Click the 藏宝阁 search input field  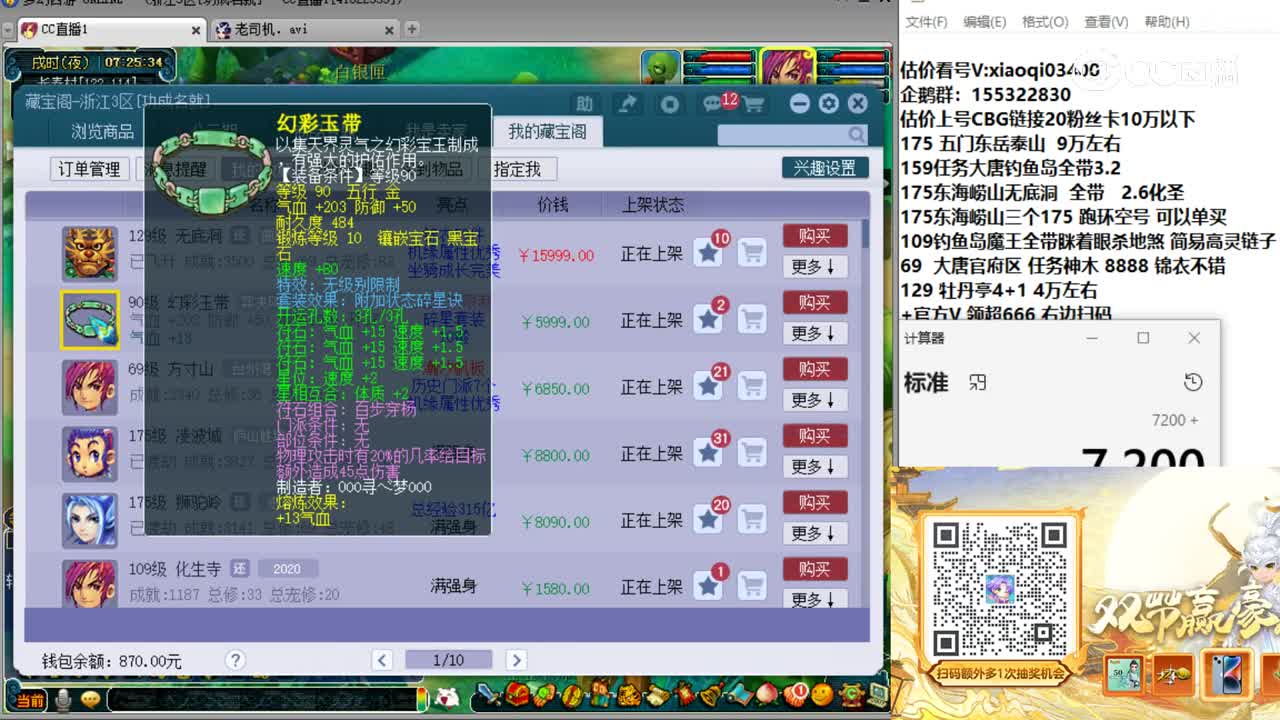(x=782, y=134)
